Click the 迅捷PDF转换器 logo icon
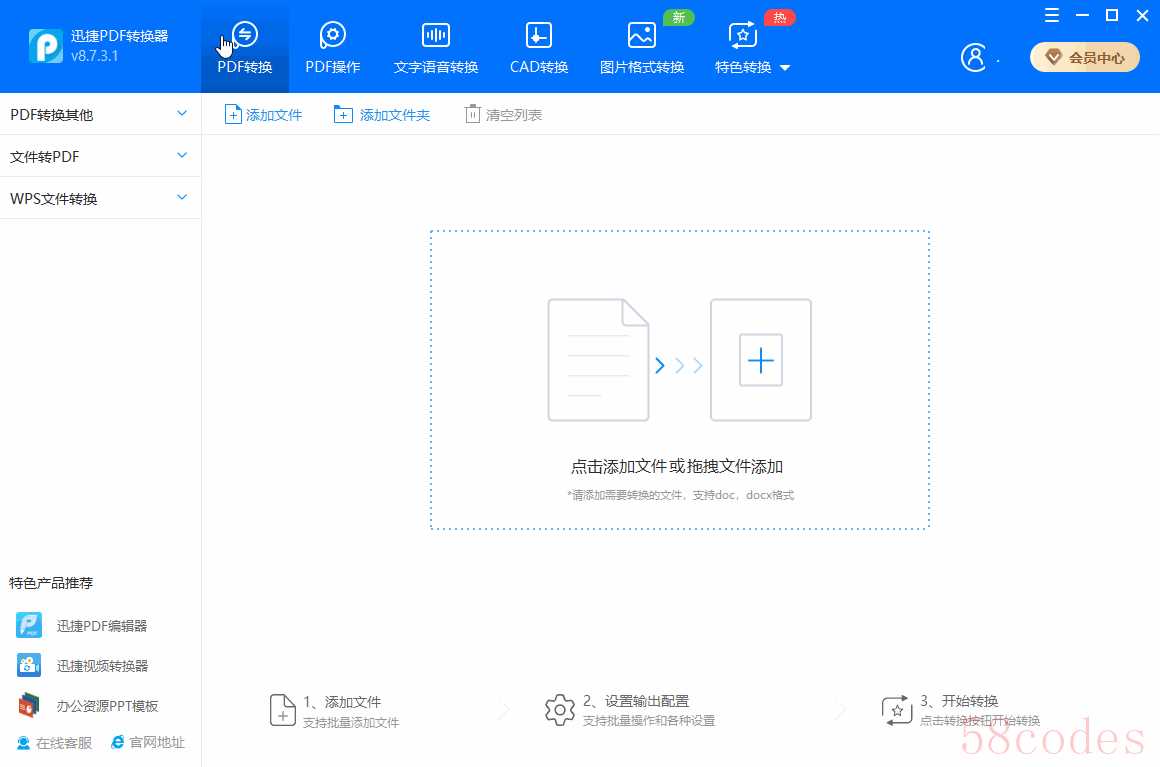The width and height of the screenshot is (1160, 767). (46, 46)
